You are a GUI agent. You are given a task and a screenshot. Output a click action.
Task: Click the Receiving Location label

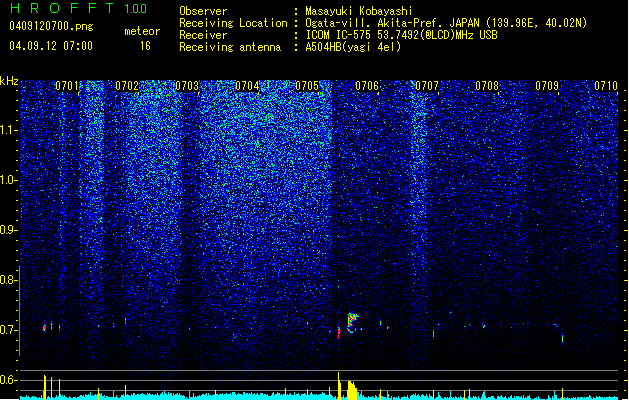coord(233,23)
